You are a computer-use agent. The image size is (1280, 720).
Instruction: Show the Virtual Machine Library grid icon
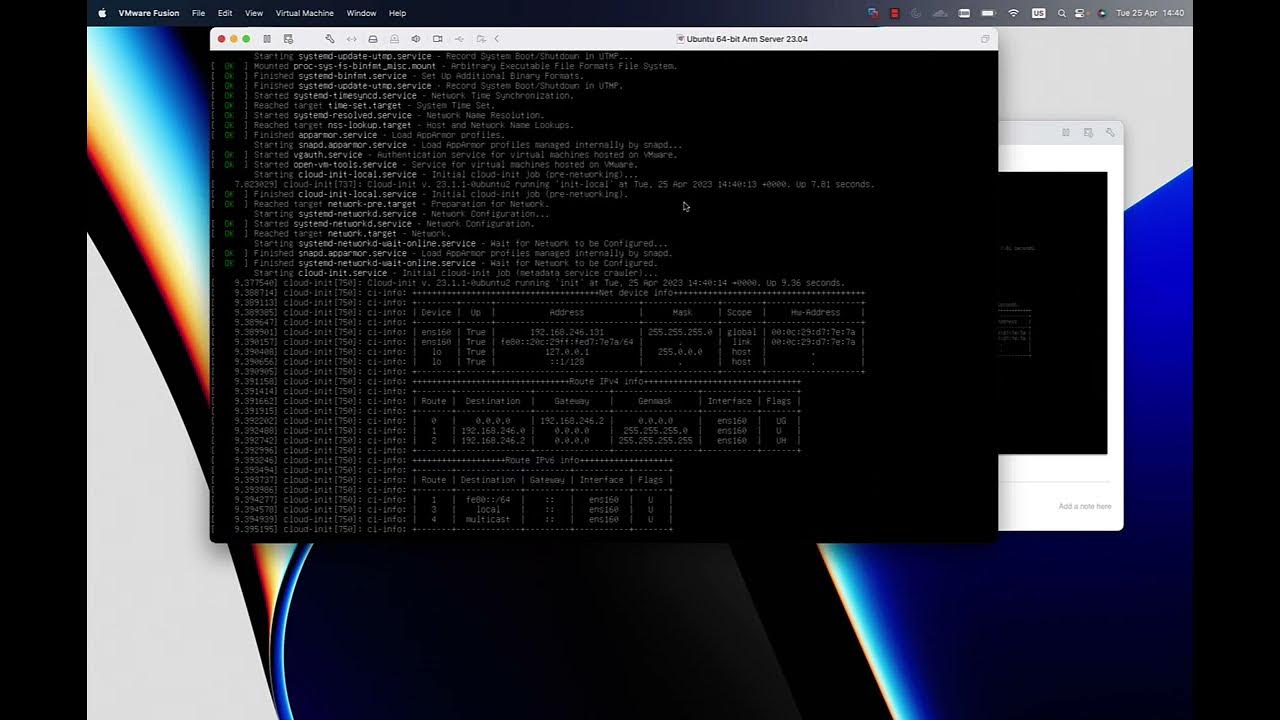[266, 37]
